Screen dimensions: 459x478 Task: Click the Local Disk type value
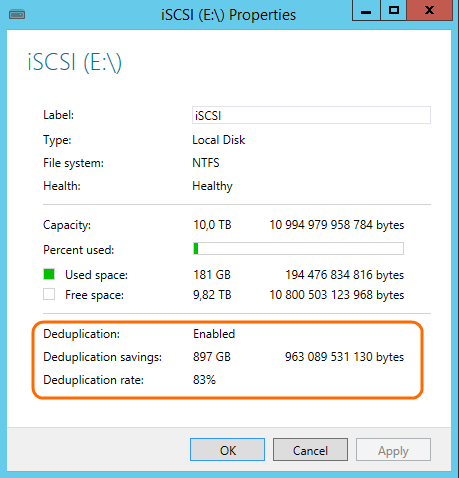click(219, 140)
